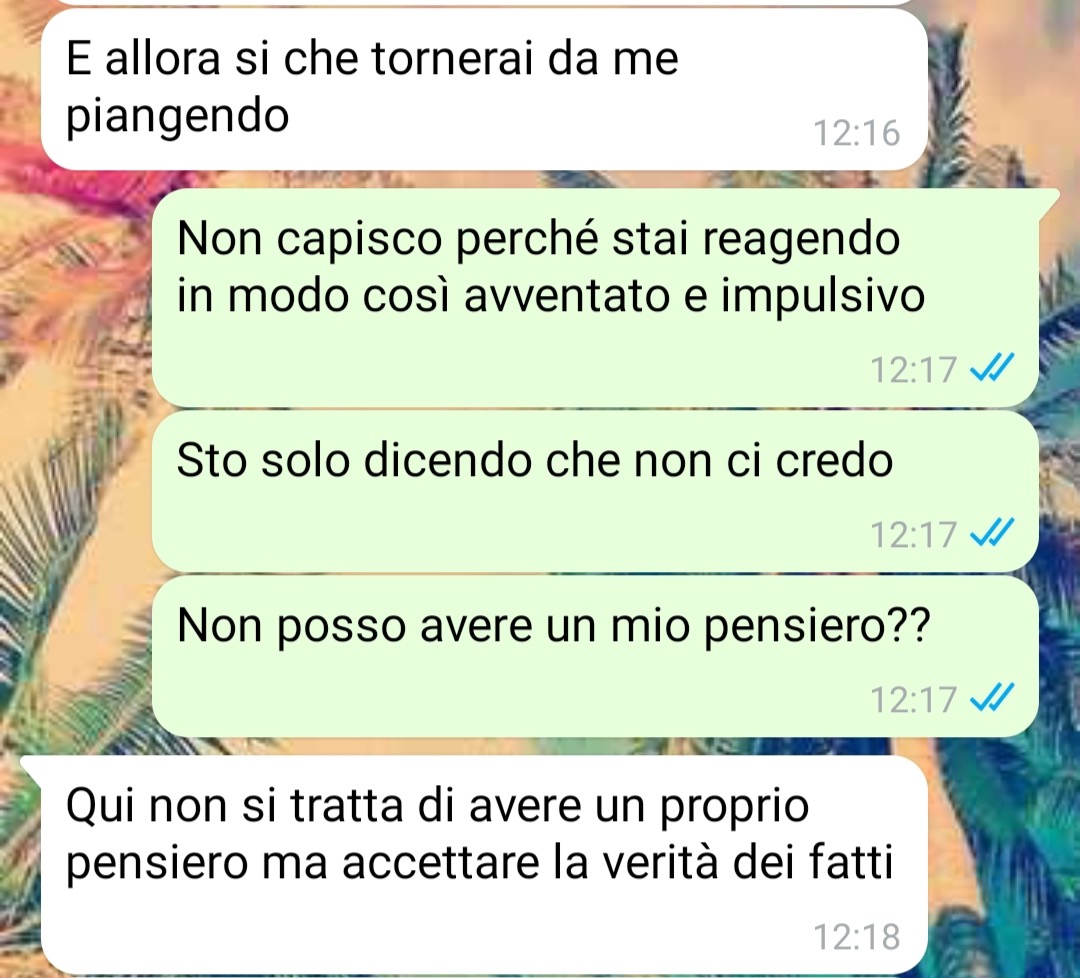Viewport: 1080px width, 978px height.
Task: Tap chat background right of last white bubble
Action: coord(1002,861)
